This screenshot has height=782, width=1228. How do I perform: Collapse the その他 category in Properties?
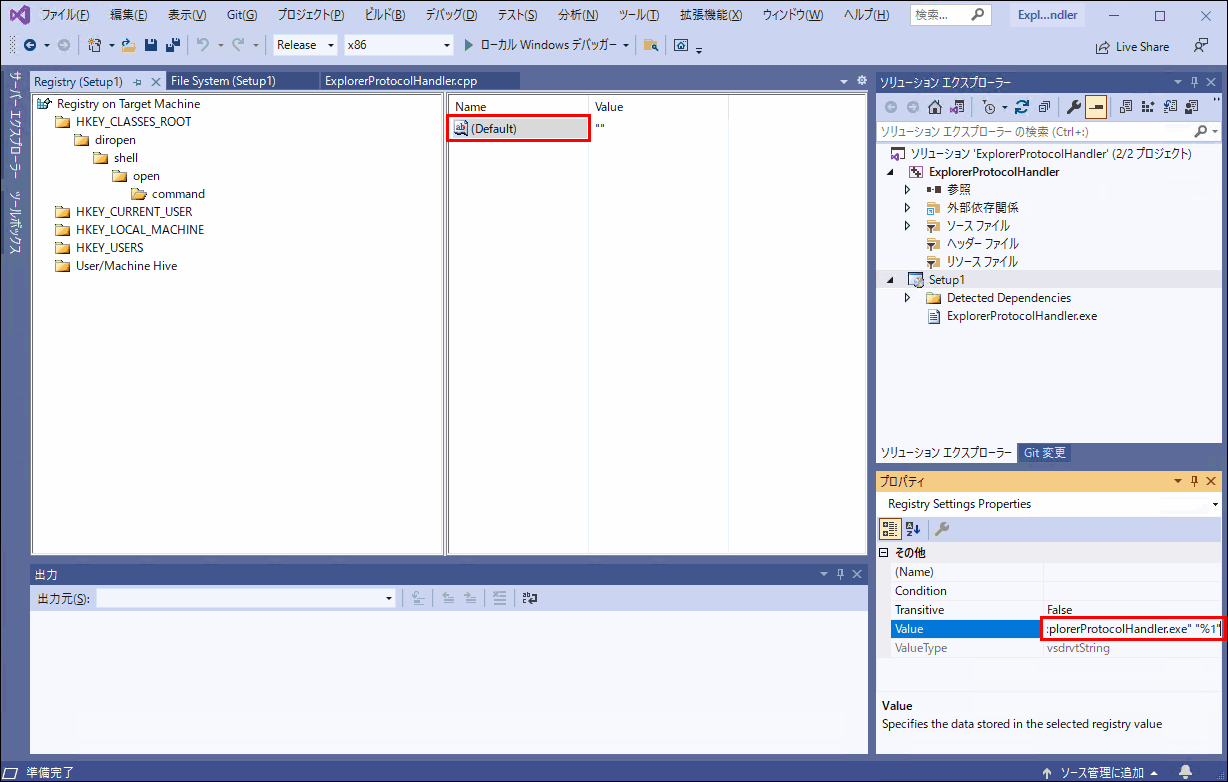click(x=883, y=552)
